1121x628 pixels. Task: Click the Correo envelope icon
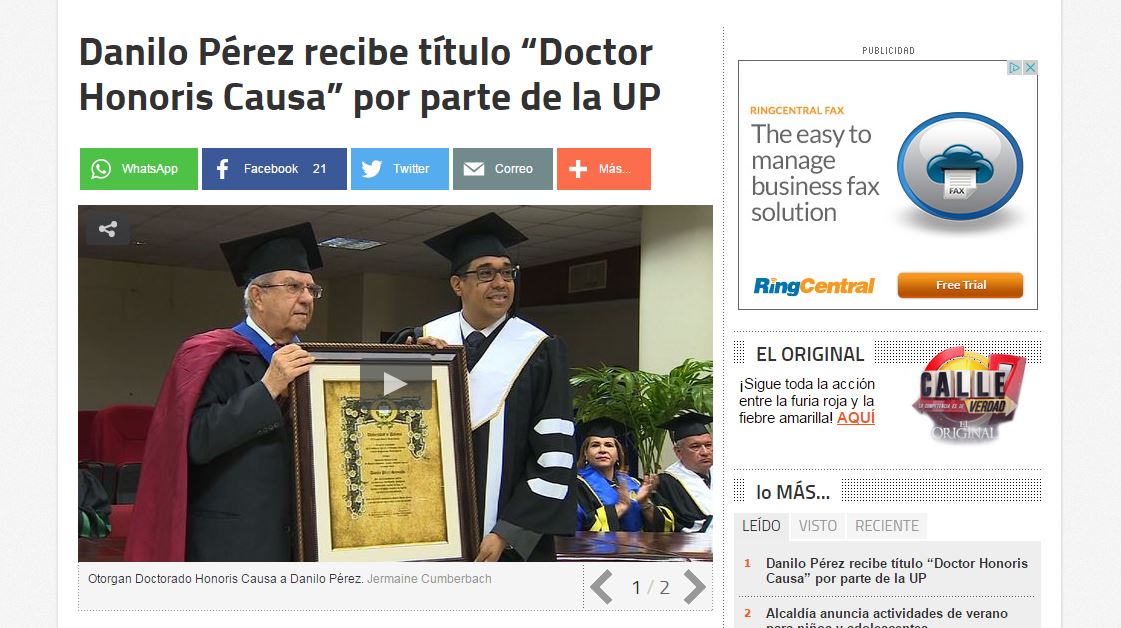[473, 169]
